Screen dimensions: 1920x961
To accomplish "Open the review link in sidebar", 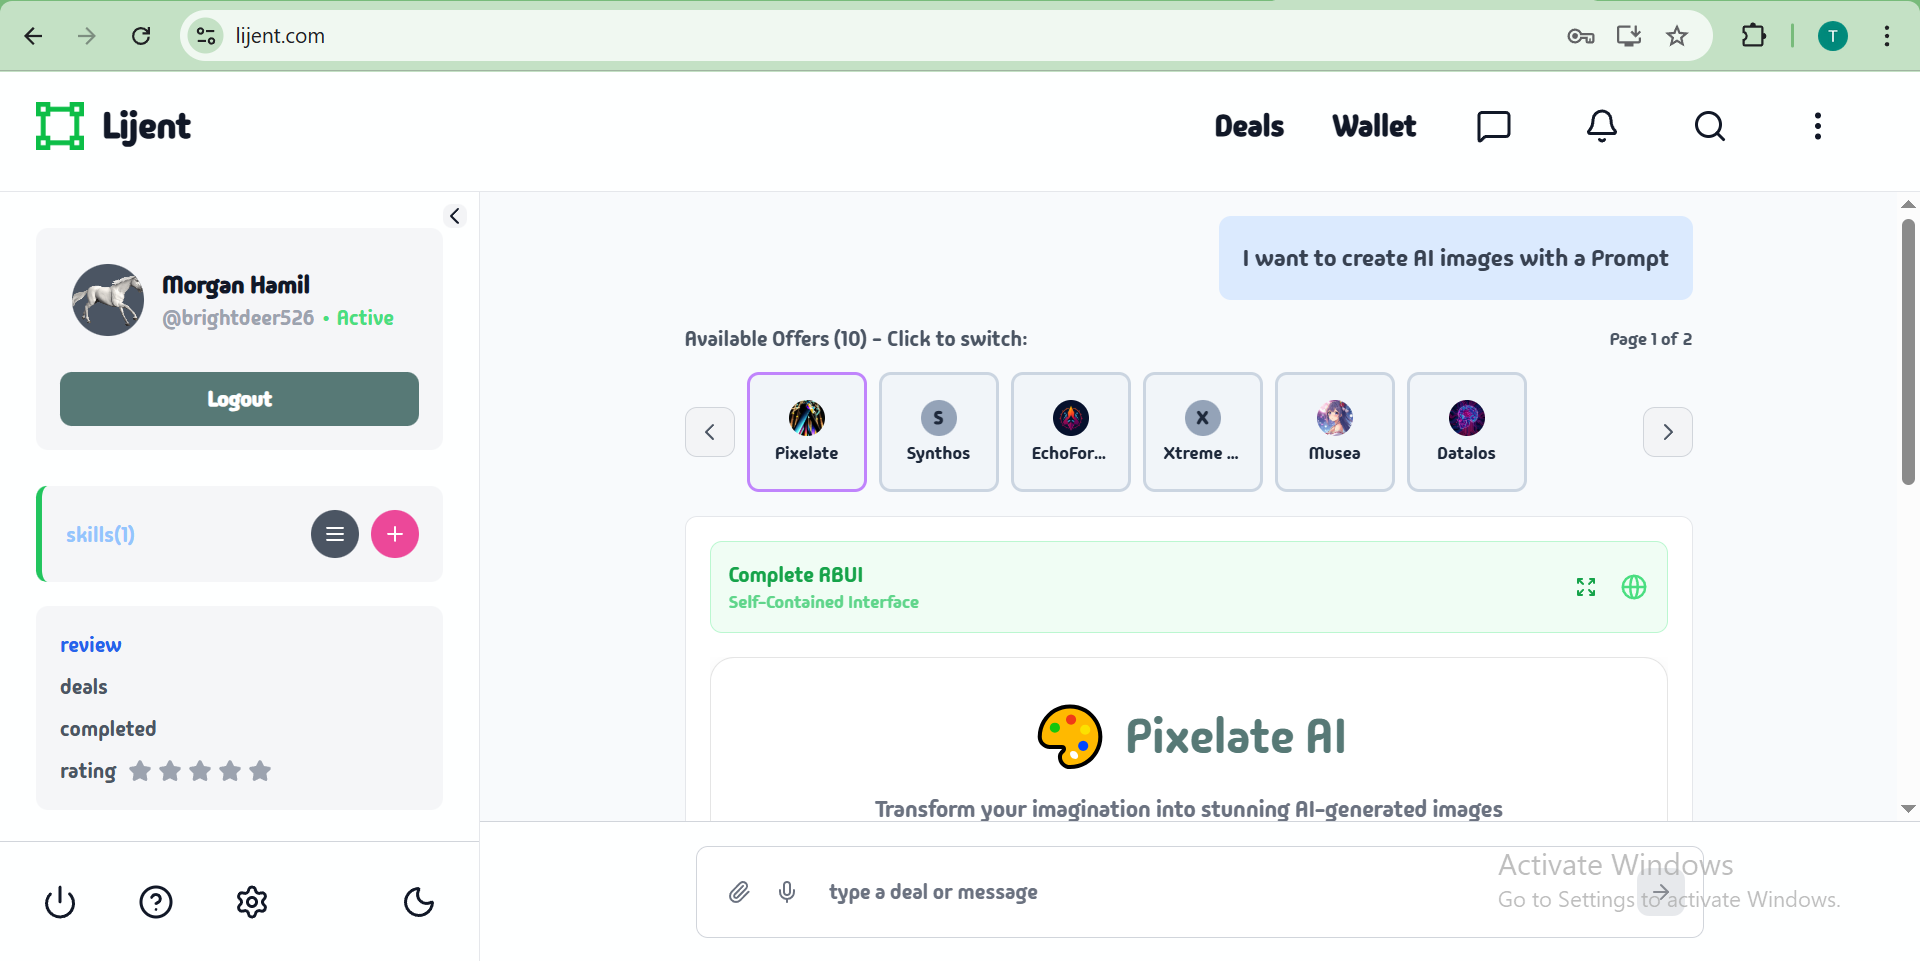I will 90,644.
